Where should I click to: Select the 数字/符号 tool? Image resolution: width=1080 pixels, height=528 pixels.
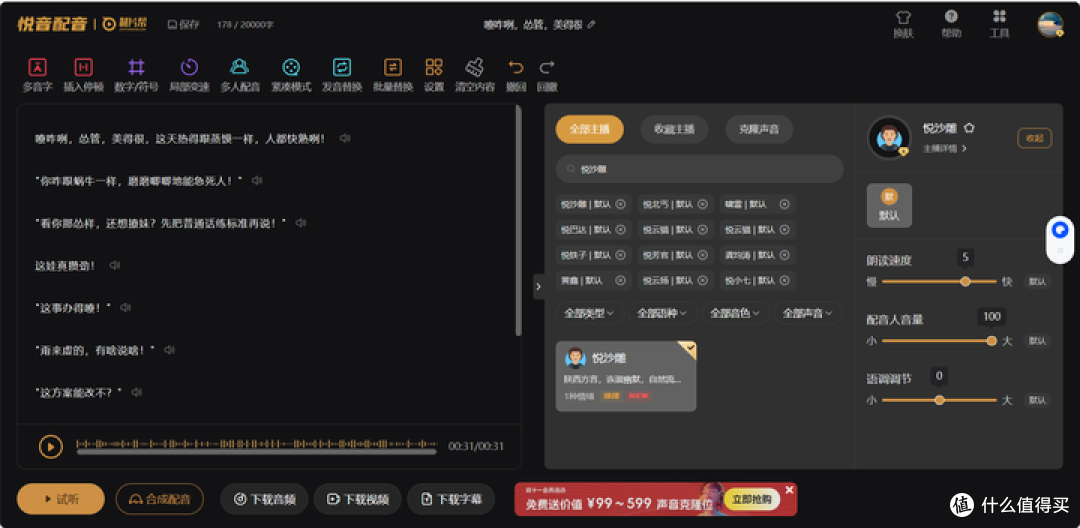136,75
